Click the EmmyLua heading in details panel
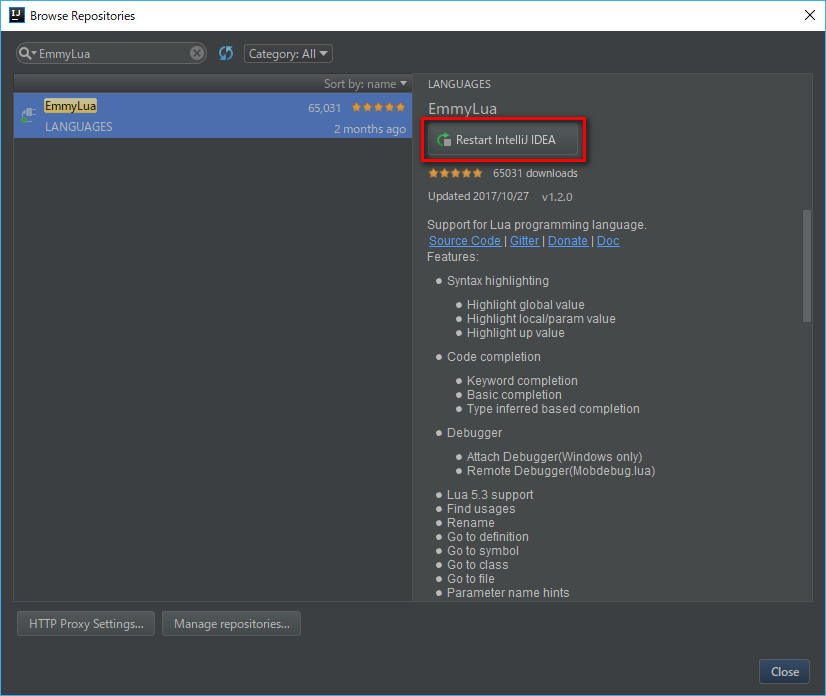826x696 pixels. 463,109
